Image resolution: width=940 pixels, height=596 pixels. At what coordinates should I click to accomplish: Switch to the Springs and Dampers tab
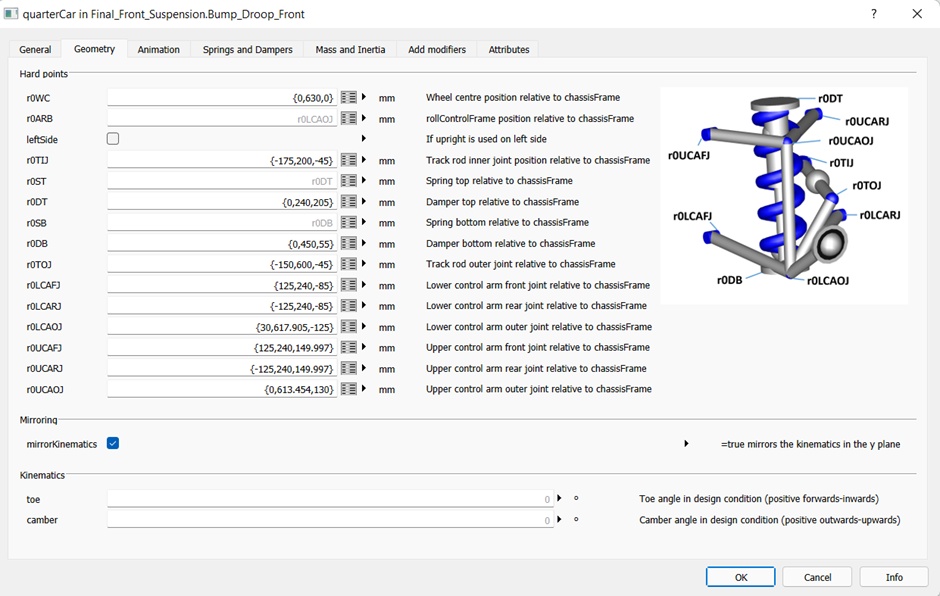tap(247, 49)
